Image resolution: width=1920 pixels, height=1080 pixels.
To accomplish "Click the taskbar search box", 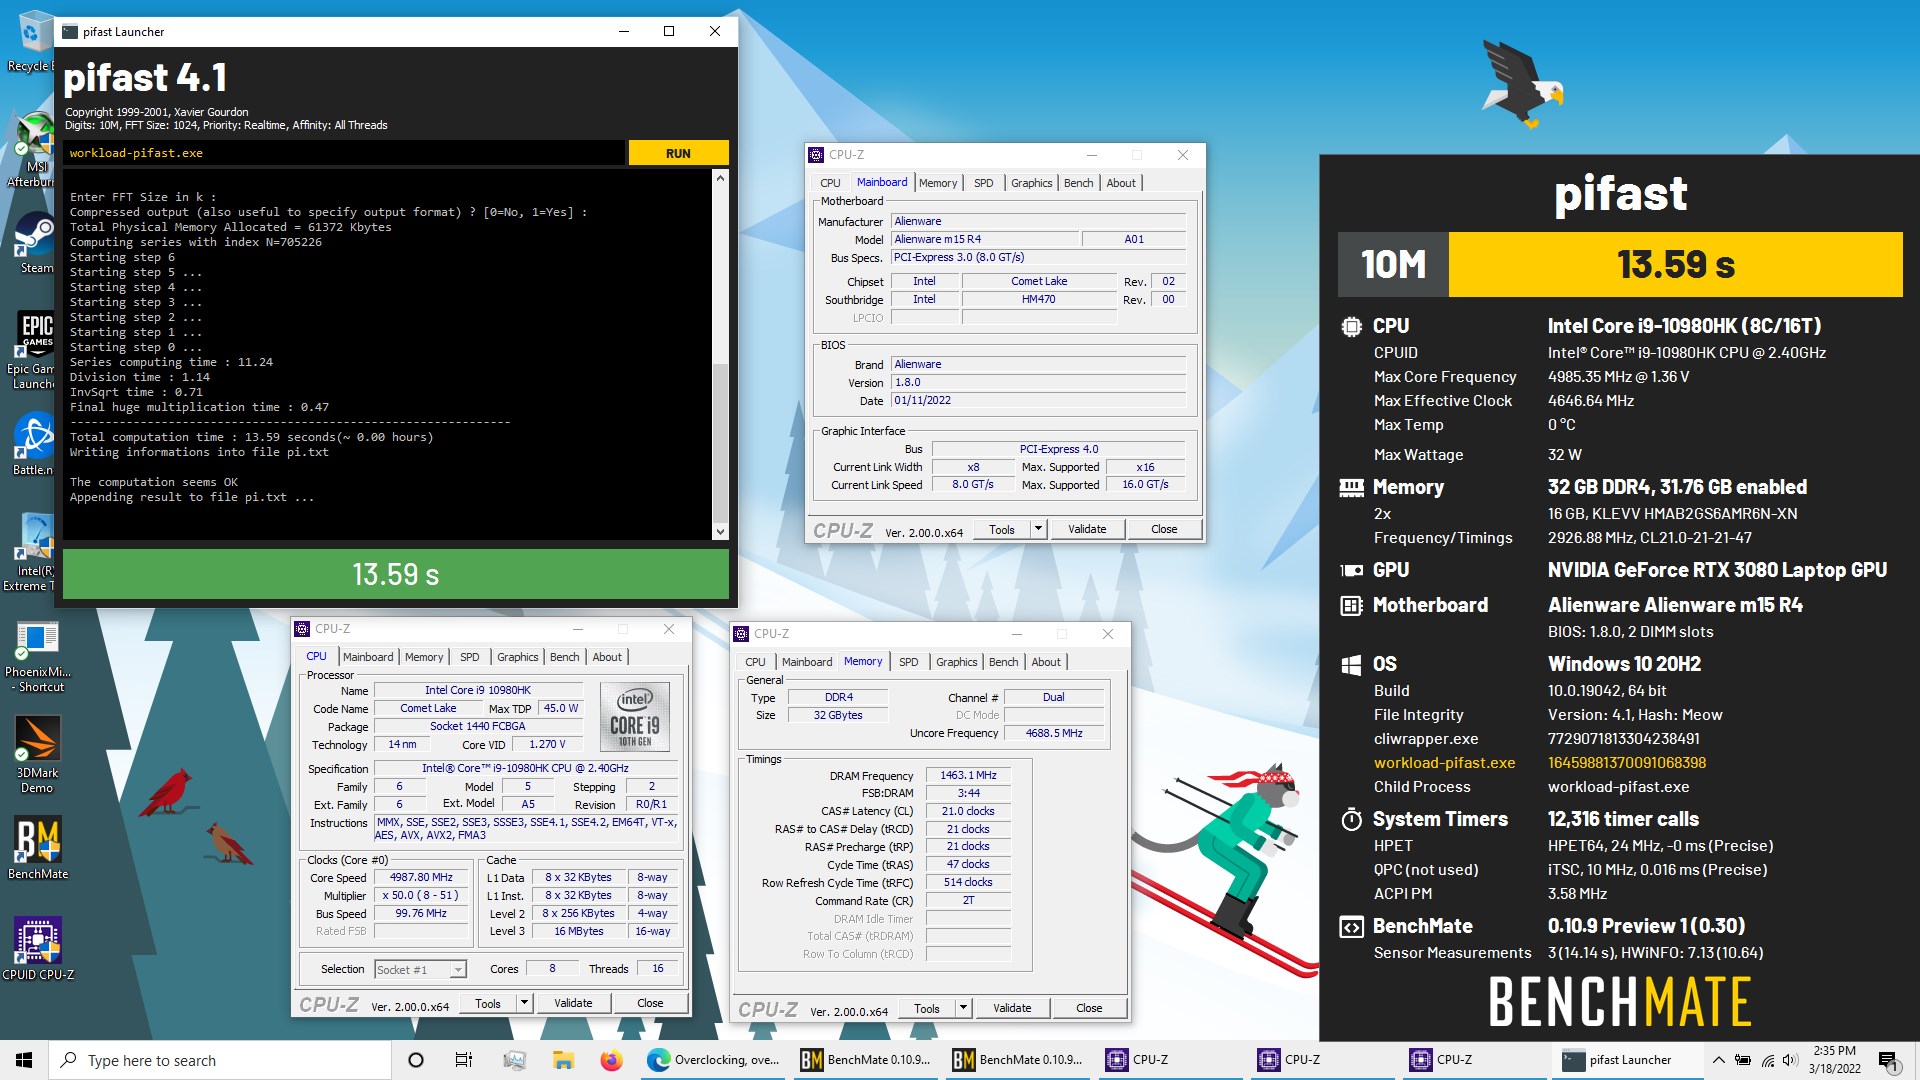I will click(220, 1060).
